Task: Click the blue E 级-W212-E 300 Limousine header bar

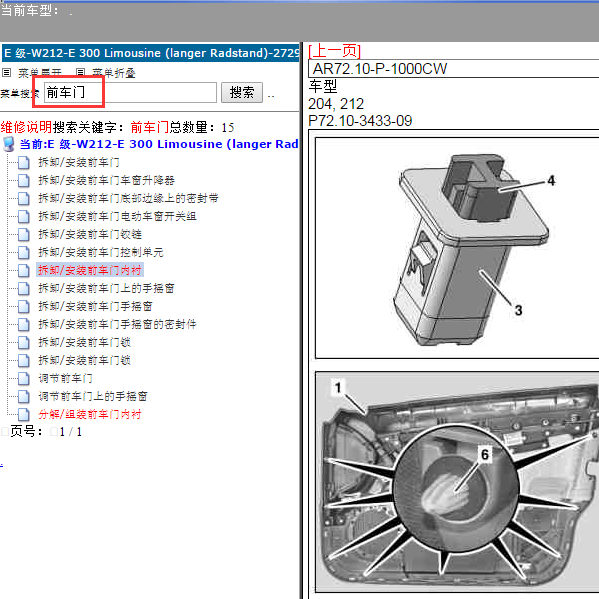Action: click(x=151, y=53)
